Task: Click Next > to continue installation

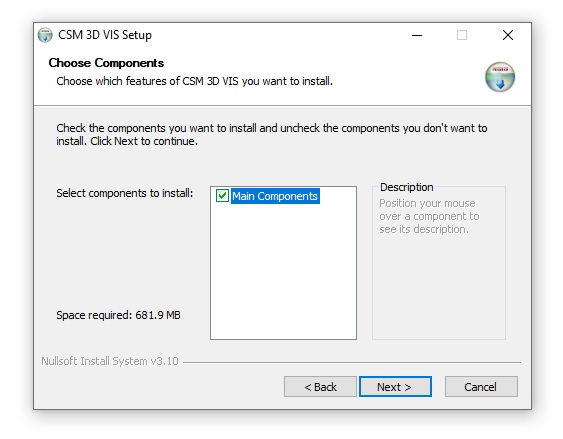Action: point(395,387)
